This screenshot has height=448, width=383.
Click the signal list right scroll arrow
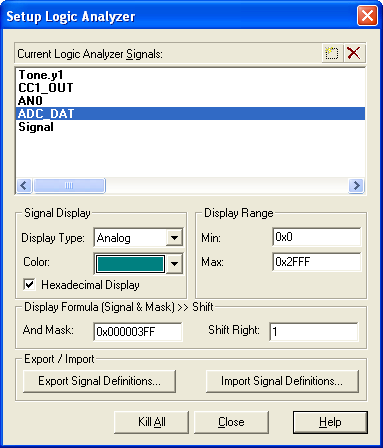click(356, 185)
